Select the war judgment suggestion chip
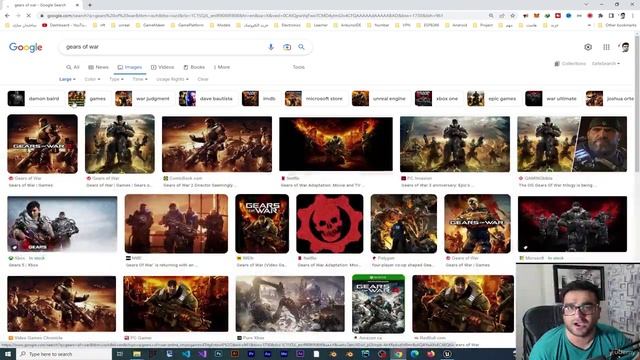Screen dimensions: 640x360 coord(142,99)
